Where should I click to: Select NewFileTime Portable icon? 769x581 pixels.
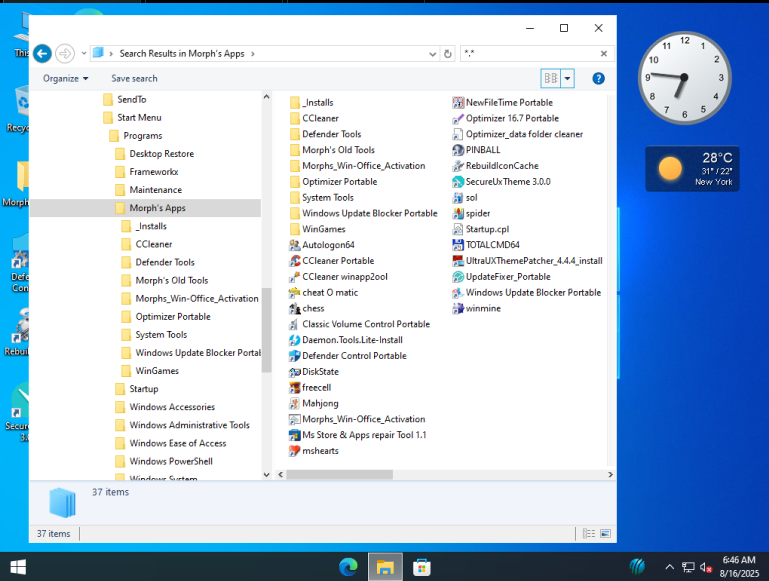pyautogui.click(x=458, y=102)
